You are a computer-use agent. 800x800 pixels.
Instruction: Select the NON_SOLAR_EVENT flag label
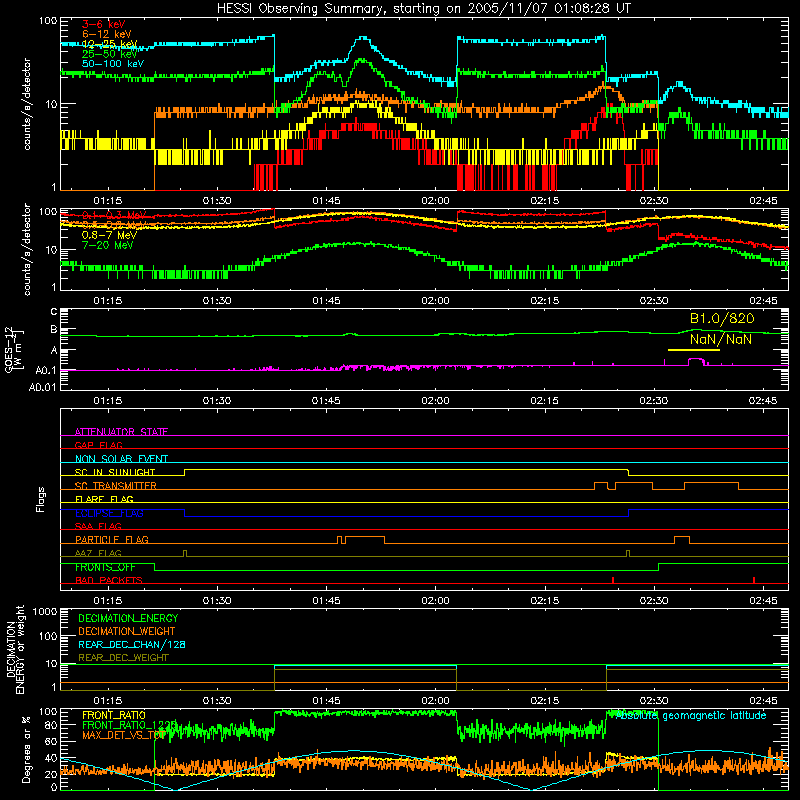pyautogui.click(x=121, y=459)
